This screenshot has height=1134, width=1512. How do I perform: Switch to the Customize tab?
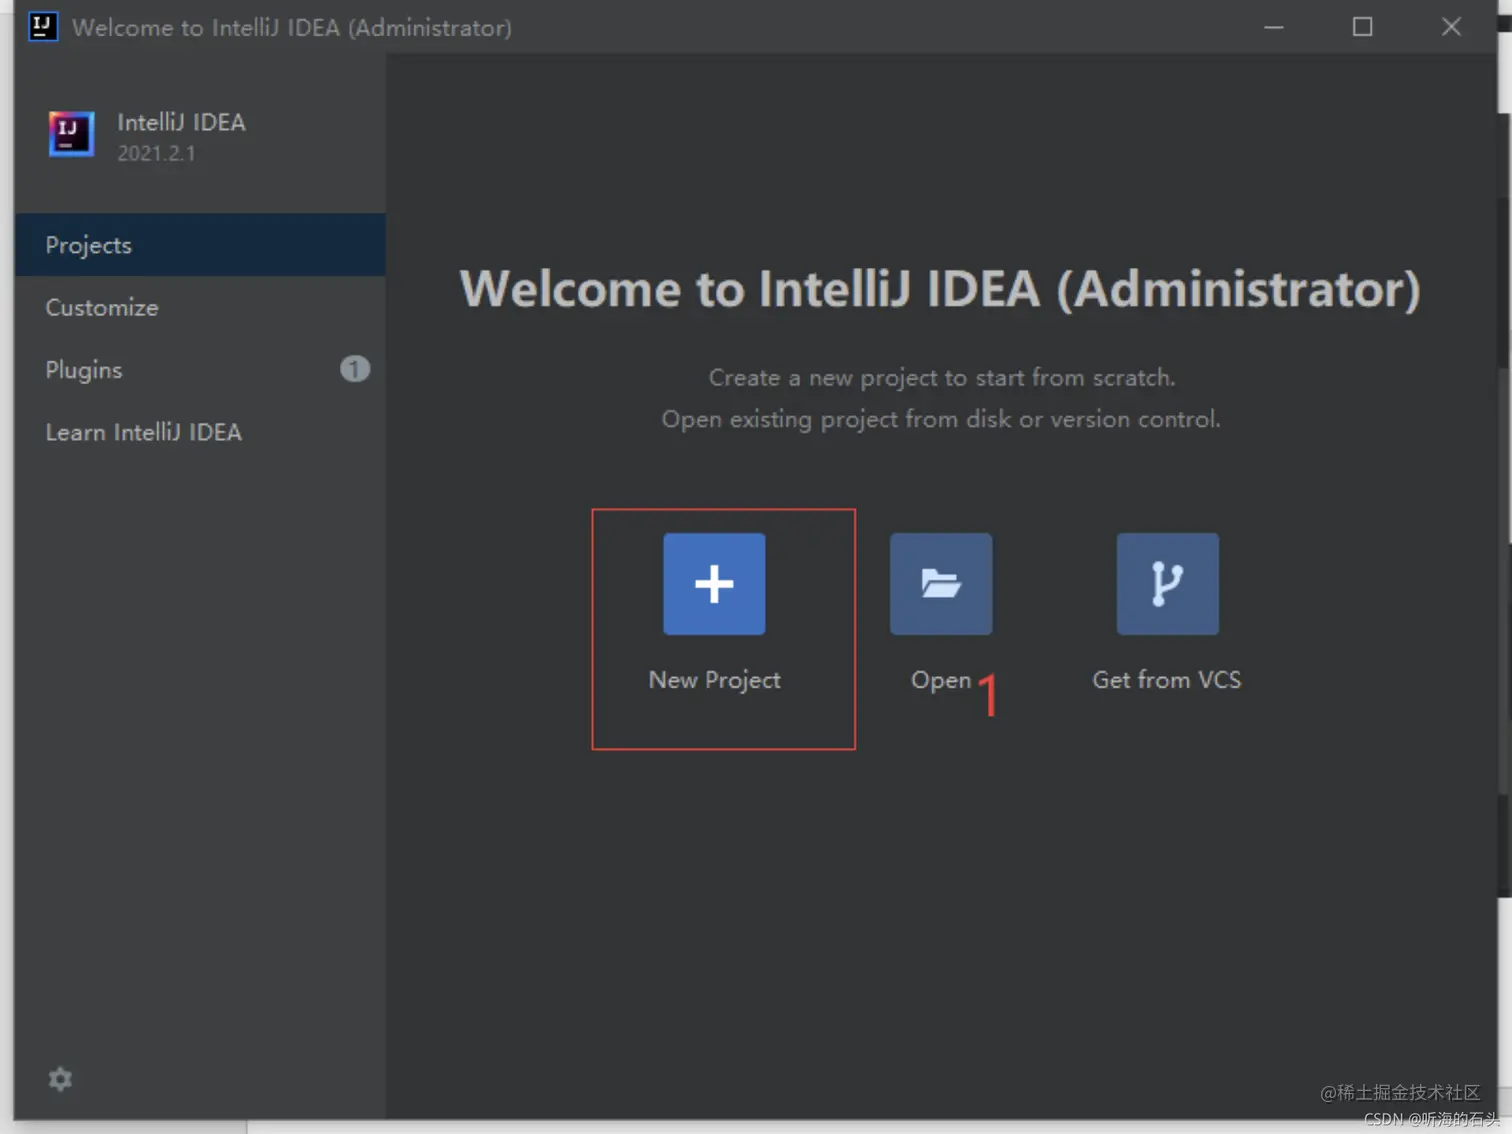(200, 307)
